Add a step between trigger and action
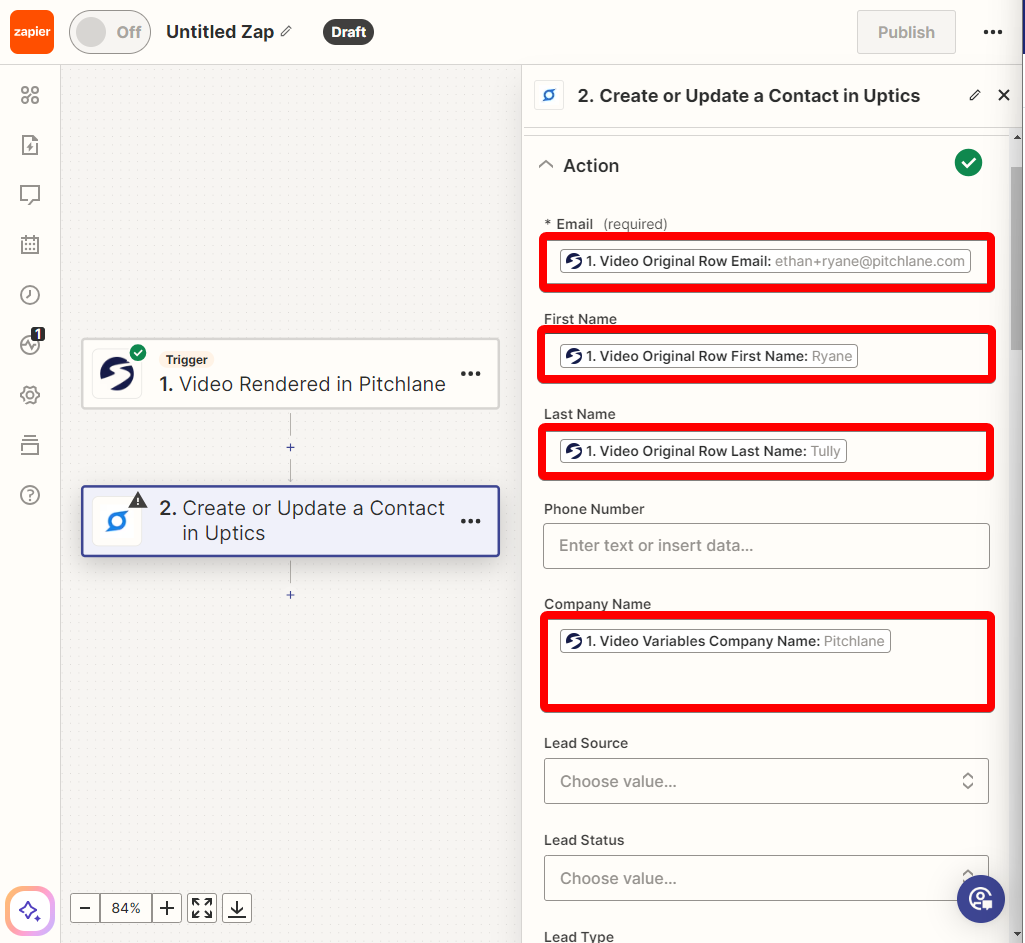The height and width of the screenshot is (943, 1025). [290, 448]
